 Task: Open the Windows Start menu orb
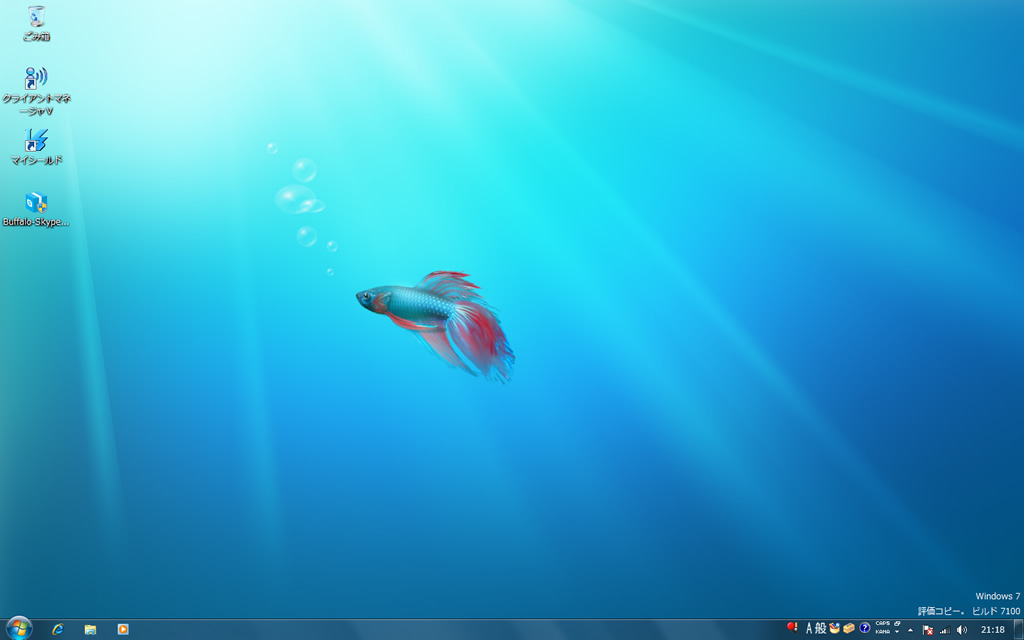[x=18, y=629]
